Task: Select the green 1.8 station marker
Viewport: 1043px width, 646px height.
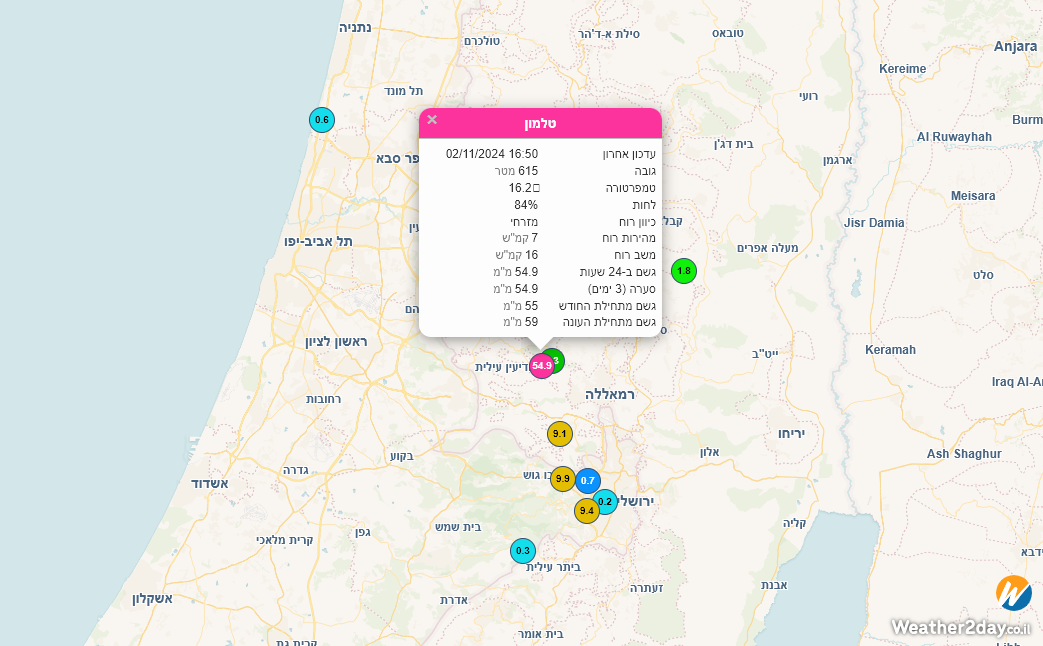Action: click(684, 271)
